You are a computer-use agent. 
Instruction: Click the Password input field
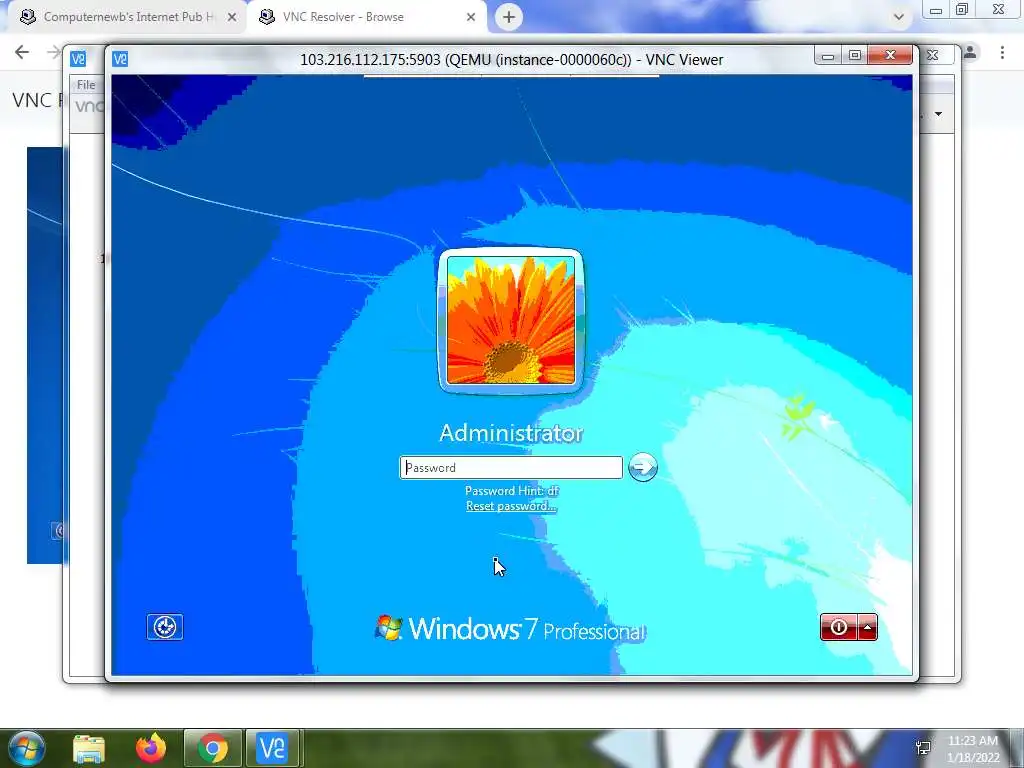[511, 468]
